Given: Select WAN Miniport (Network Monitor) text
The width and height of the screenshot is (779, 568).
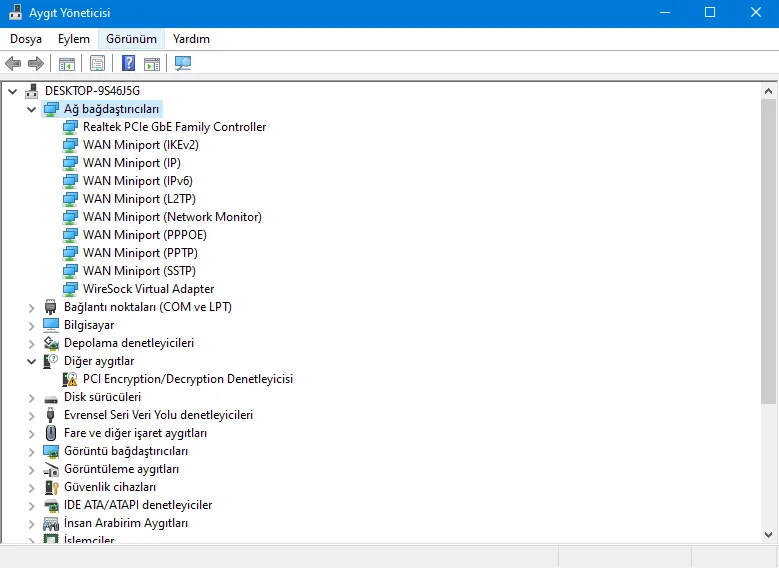Looking at the screenshot, I should point(172,217).
